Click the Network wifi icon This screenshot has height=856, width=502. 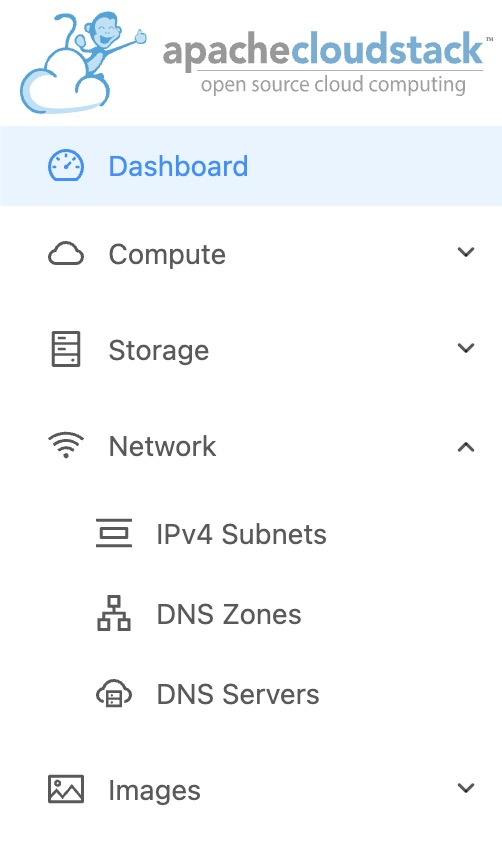point(66,445)
